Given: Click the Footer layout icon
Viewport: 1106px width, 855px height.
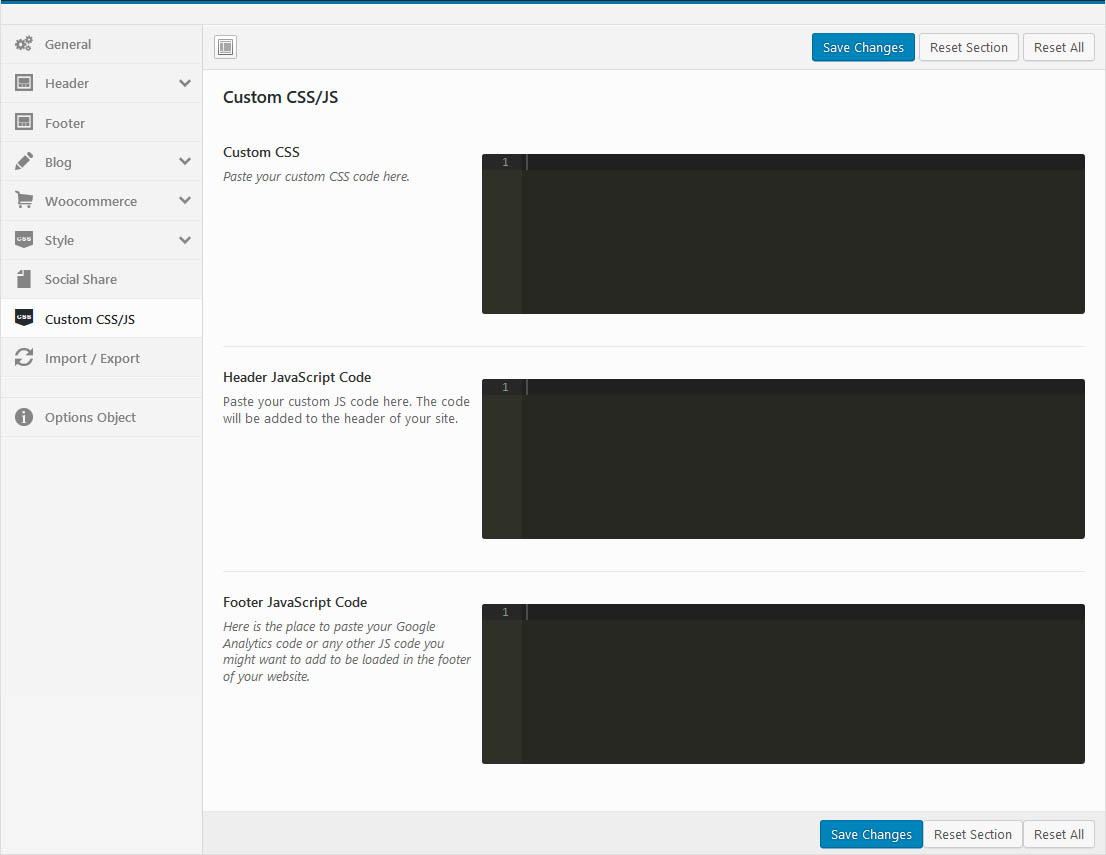Looking at the screenshot, I should point(24,122).
